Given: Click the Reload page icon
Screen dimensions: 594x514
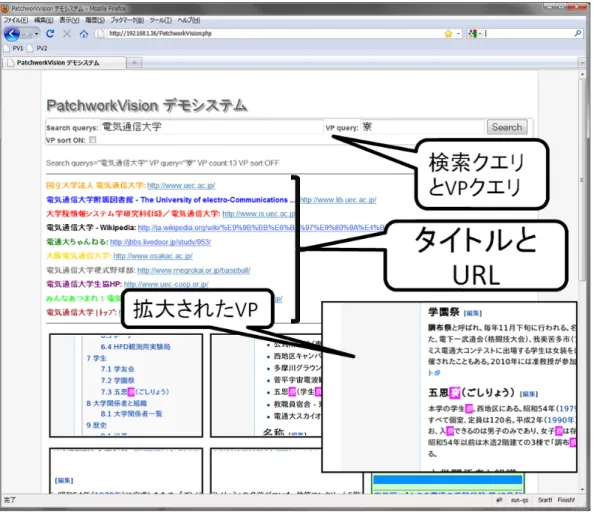Looking at the screenshot, I should [50, 34].
